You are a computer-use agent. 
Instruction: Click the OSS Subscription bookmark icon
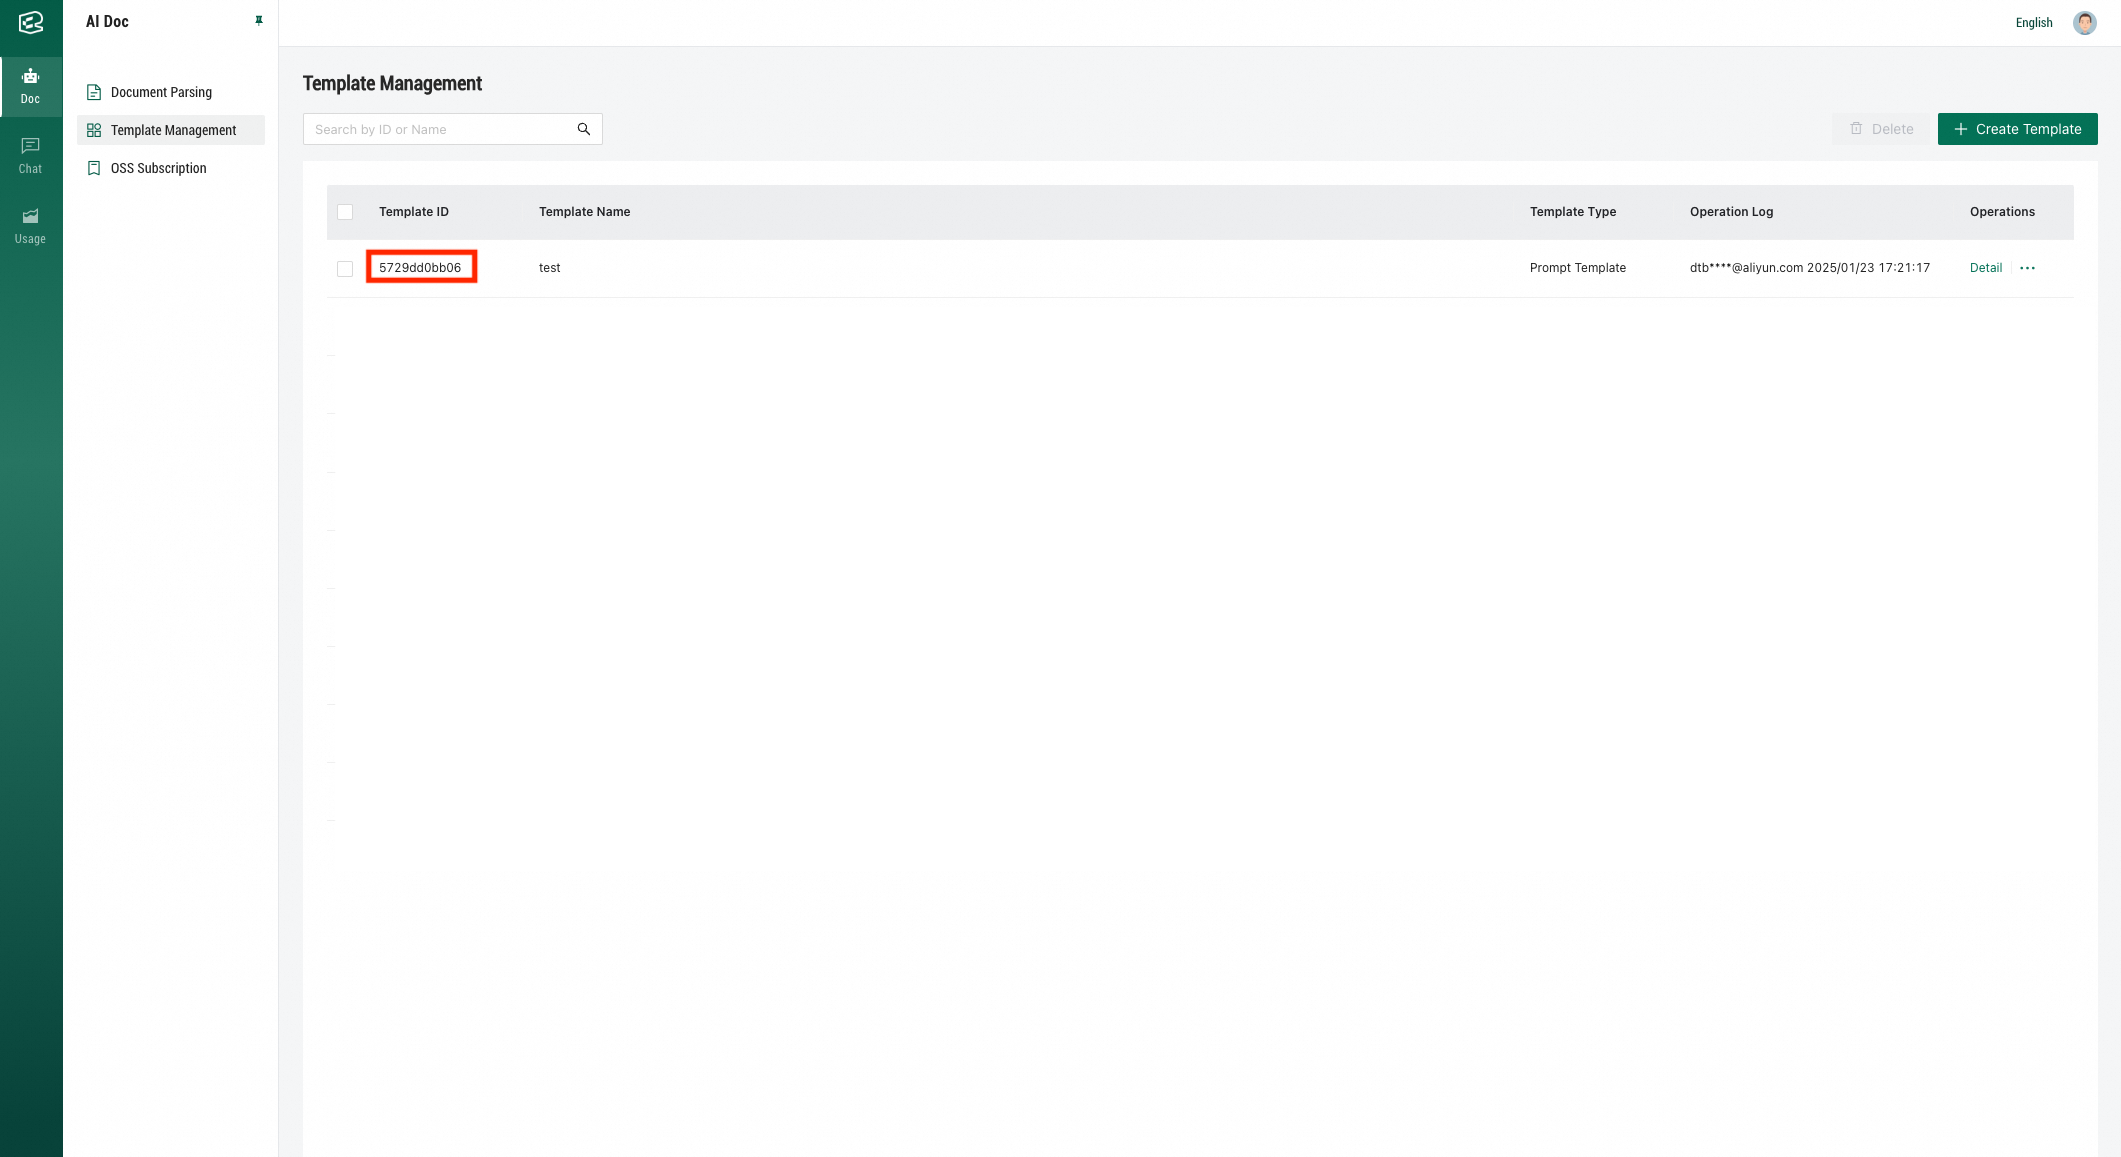tap(94, 168)
